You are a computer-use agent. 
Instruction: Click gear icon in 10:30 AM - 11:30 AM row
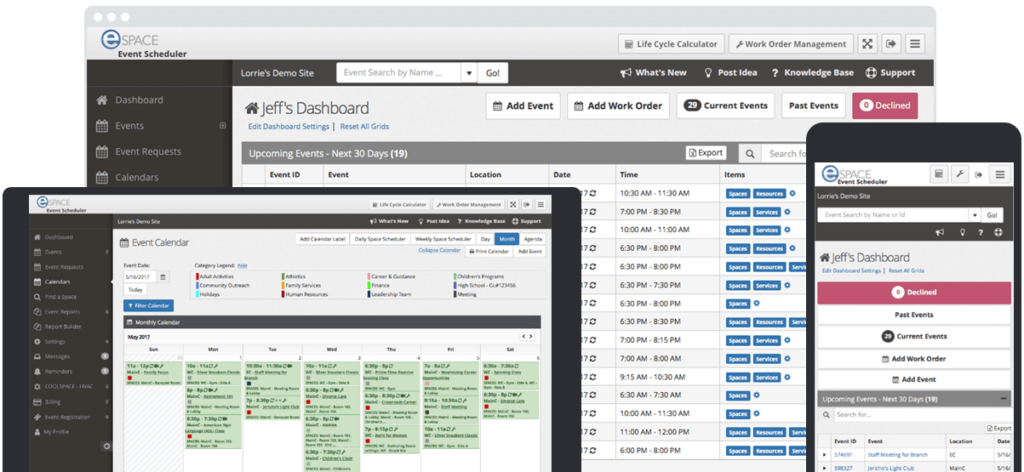click(x=793, y=193)
